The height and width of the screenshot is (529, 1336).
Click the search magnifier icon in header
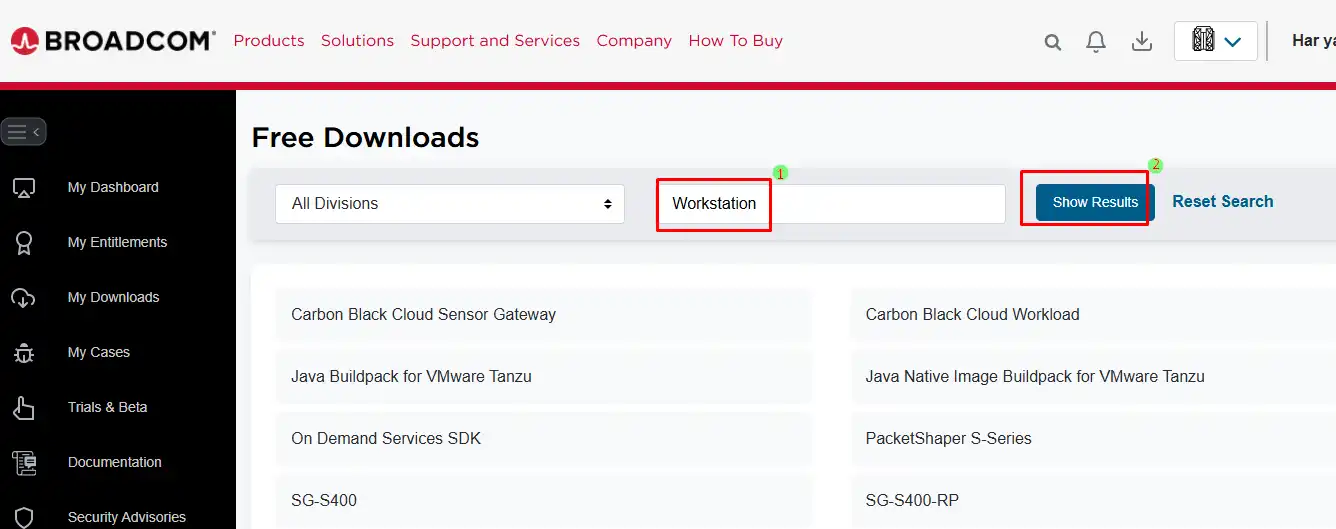pyautogui.click(x=1052, y=42)
